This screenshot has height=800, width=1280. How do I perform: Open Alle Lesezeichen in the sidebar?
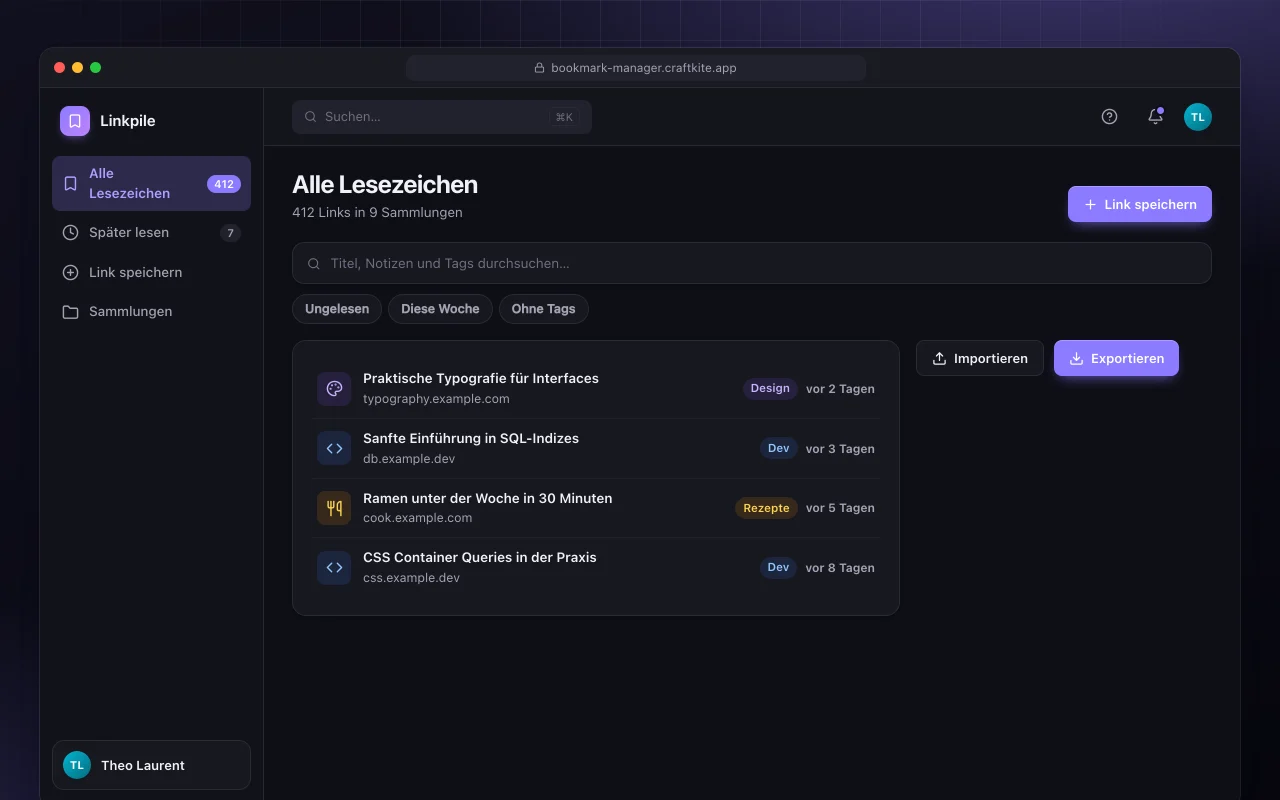point(151,183)
